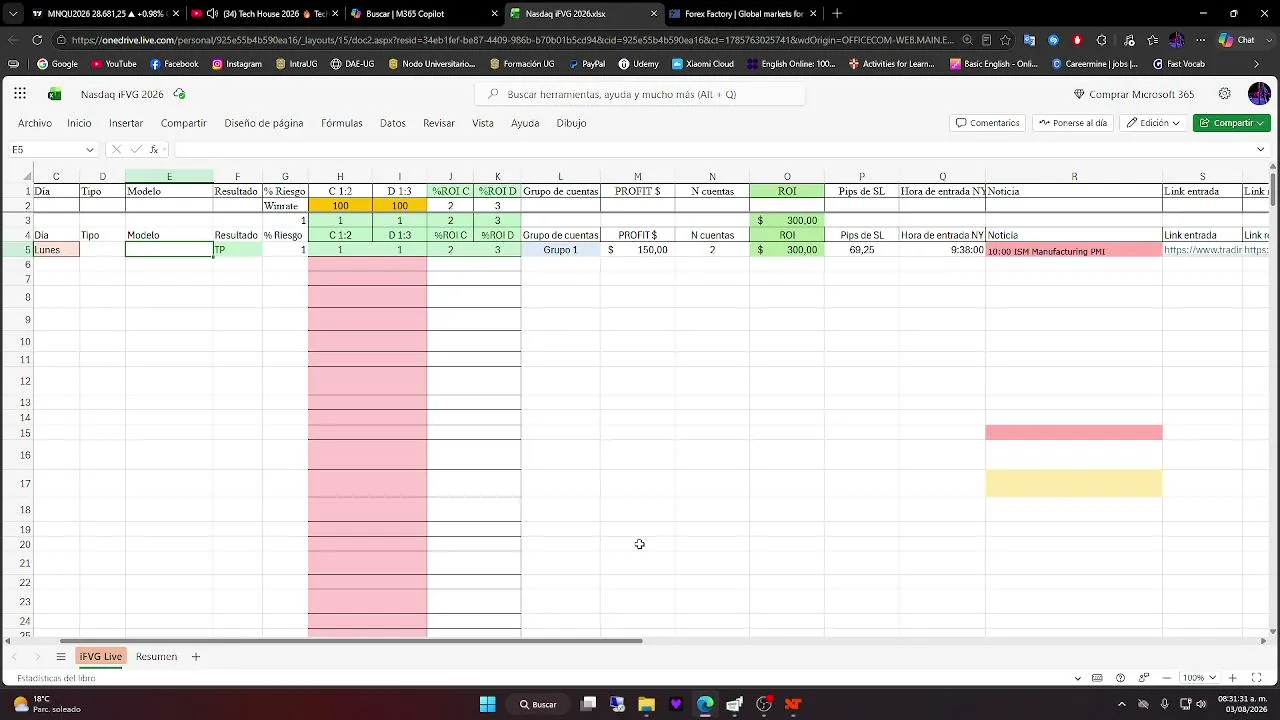Zoom in the sheet with plus

1233,678
